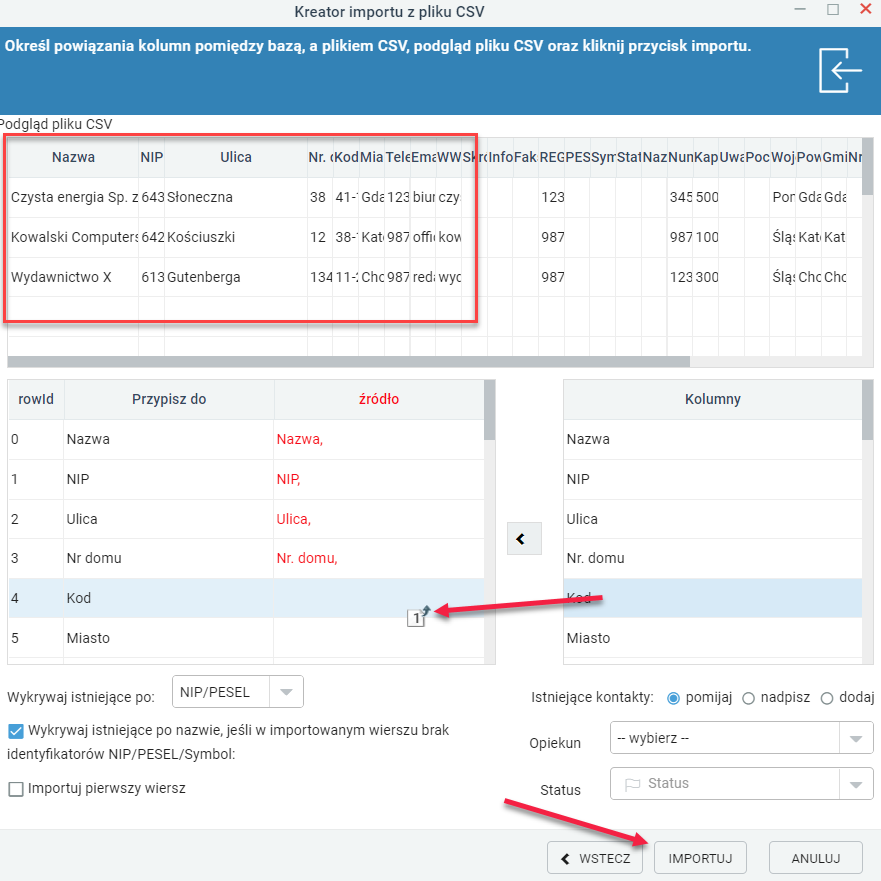The height and width of the screenshot is (881, 881).
Task: Click 'Kowalski Computers' preview cell
Action: pyautogui.click(x=73, y=237)
